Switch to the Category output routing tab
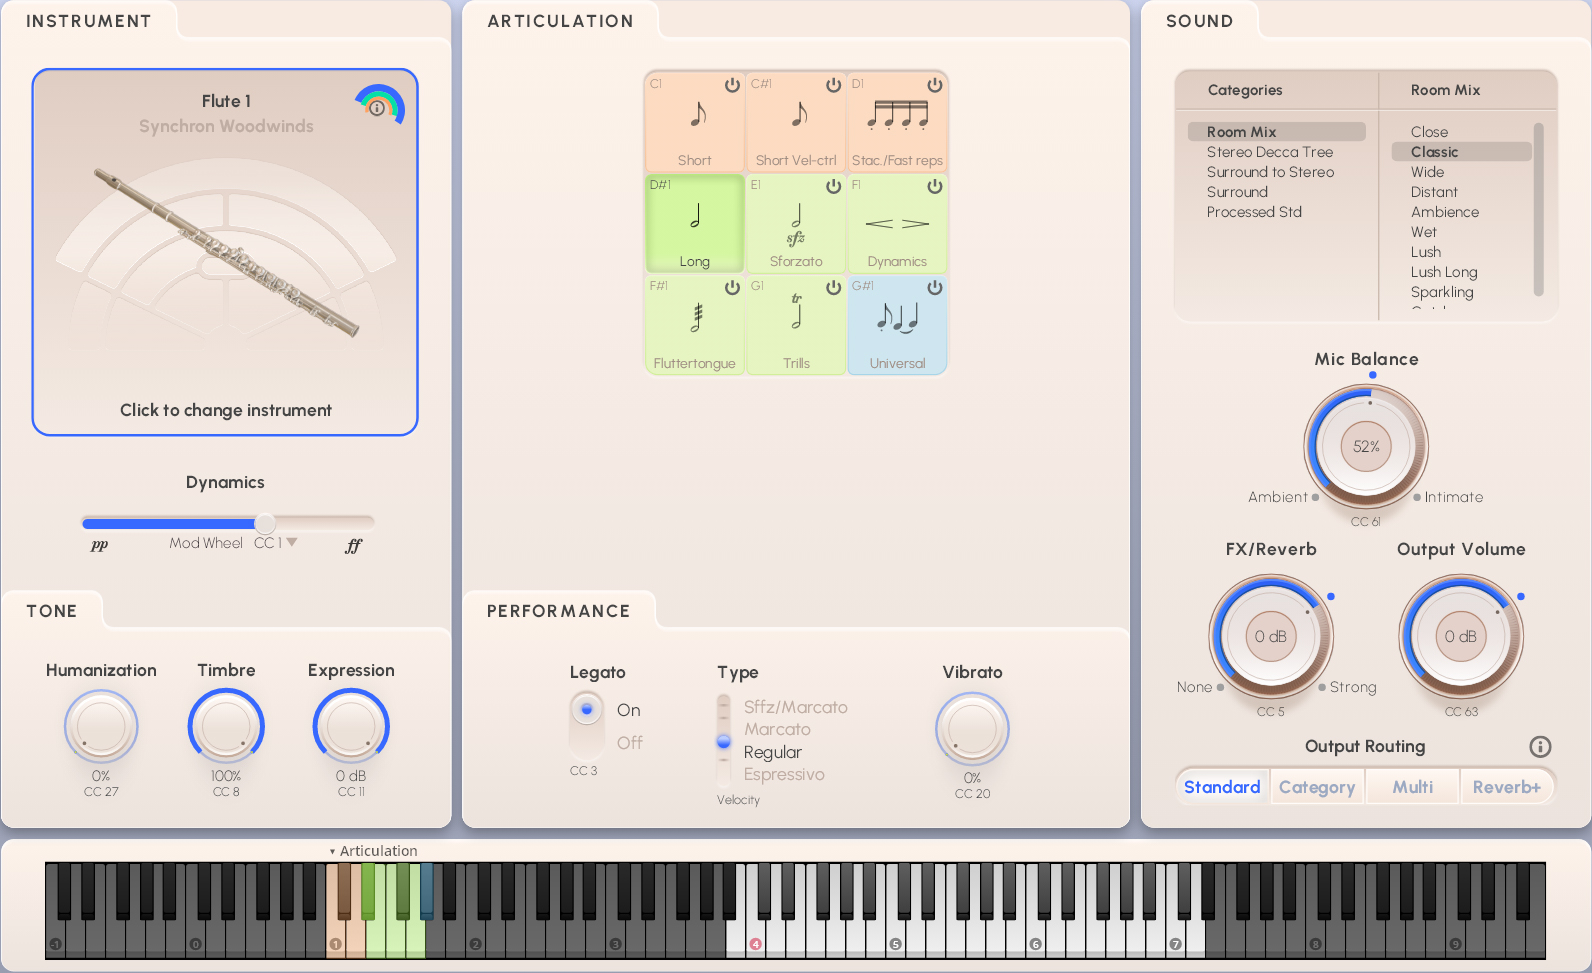Viewport: 1592px width, 973px height. pyautogui.click(x=1316, y=787)
